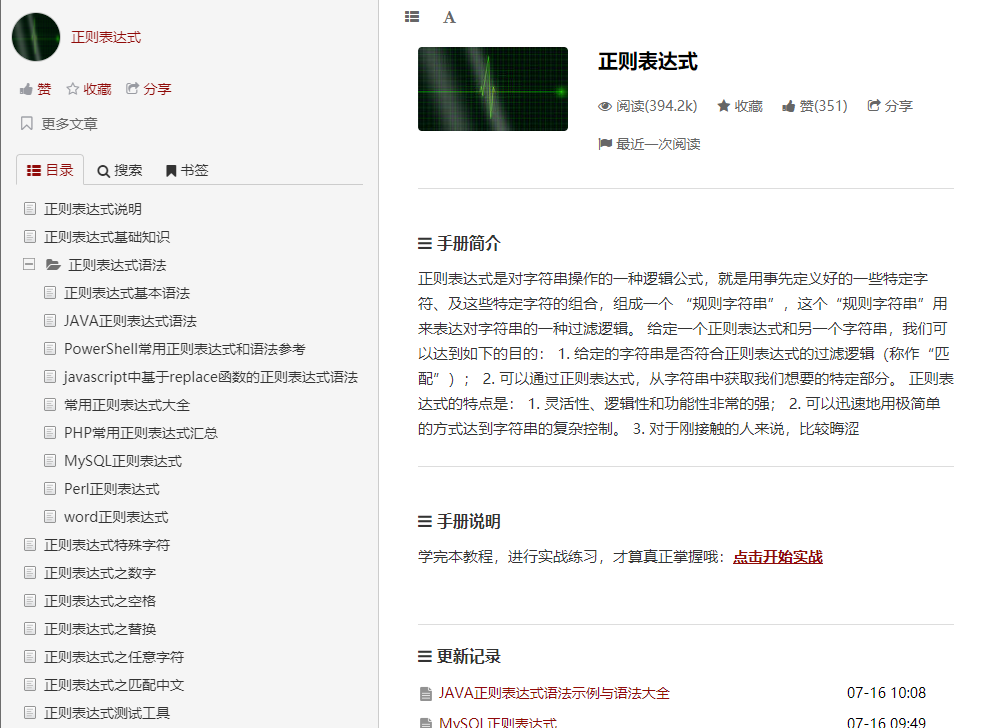The width and height of the screenshot is (991, 728).
Task: Click the open-folder icon of 正则表达式语法
Action: (53, 265)
